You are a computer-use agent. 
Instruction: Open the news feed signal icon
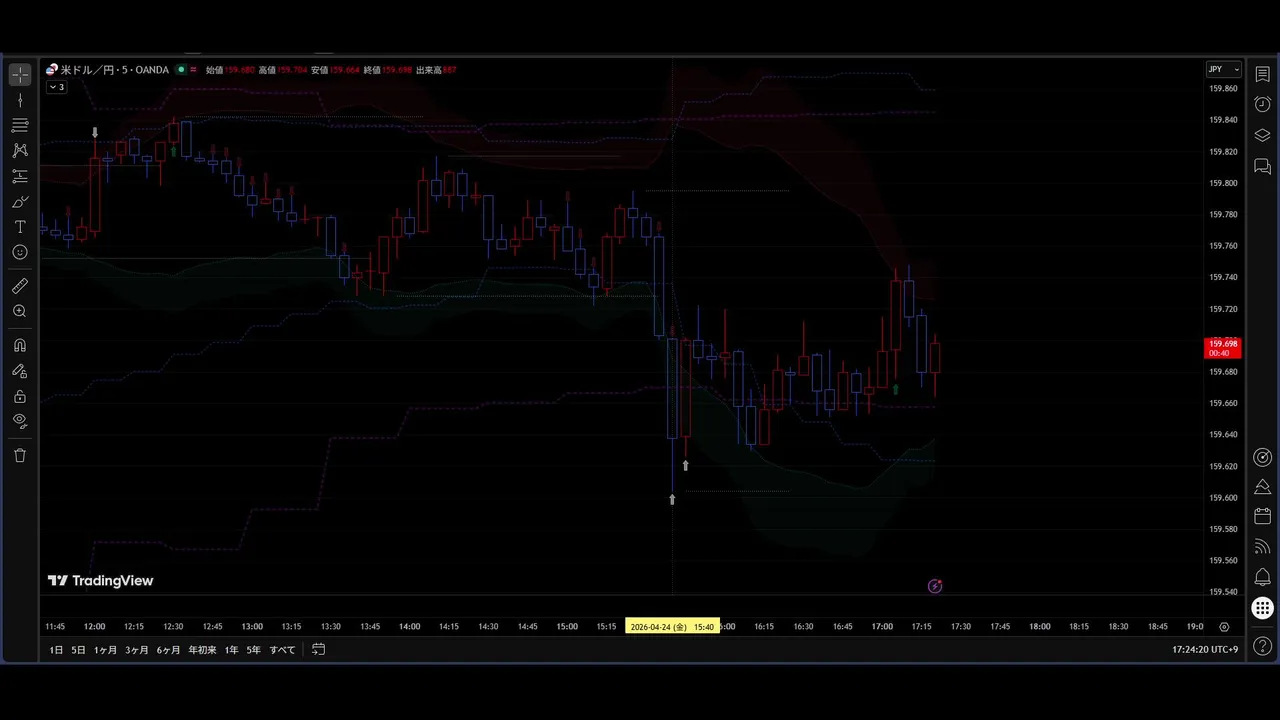click(1262, 547)
